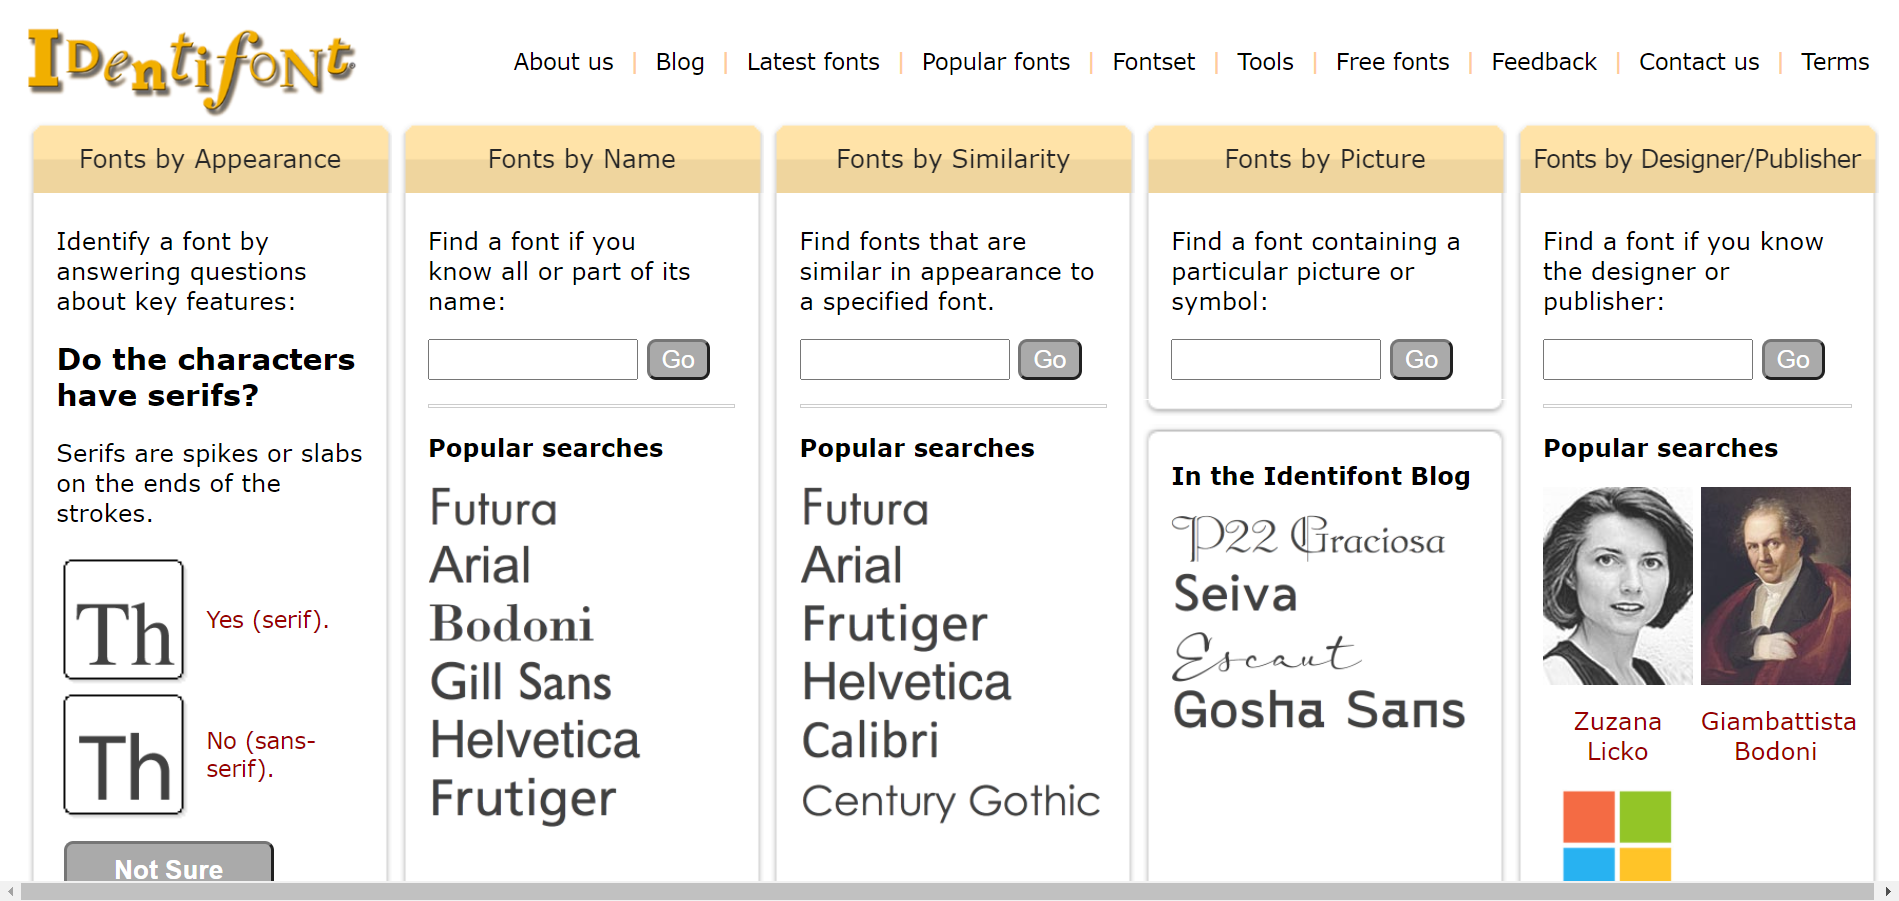Click the 'Yes (serif).' answer link
This screenshot has height=901, width=1899.
pos(267,620)
